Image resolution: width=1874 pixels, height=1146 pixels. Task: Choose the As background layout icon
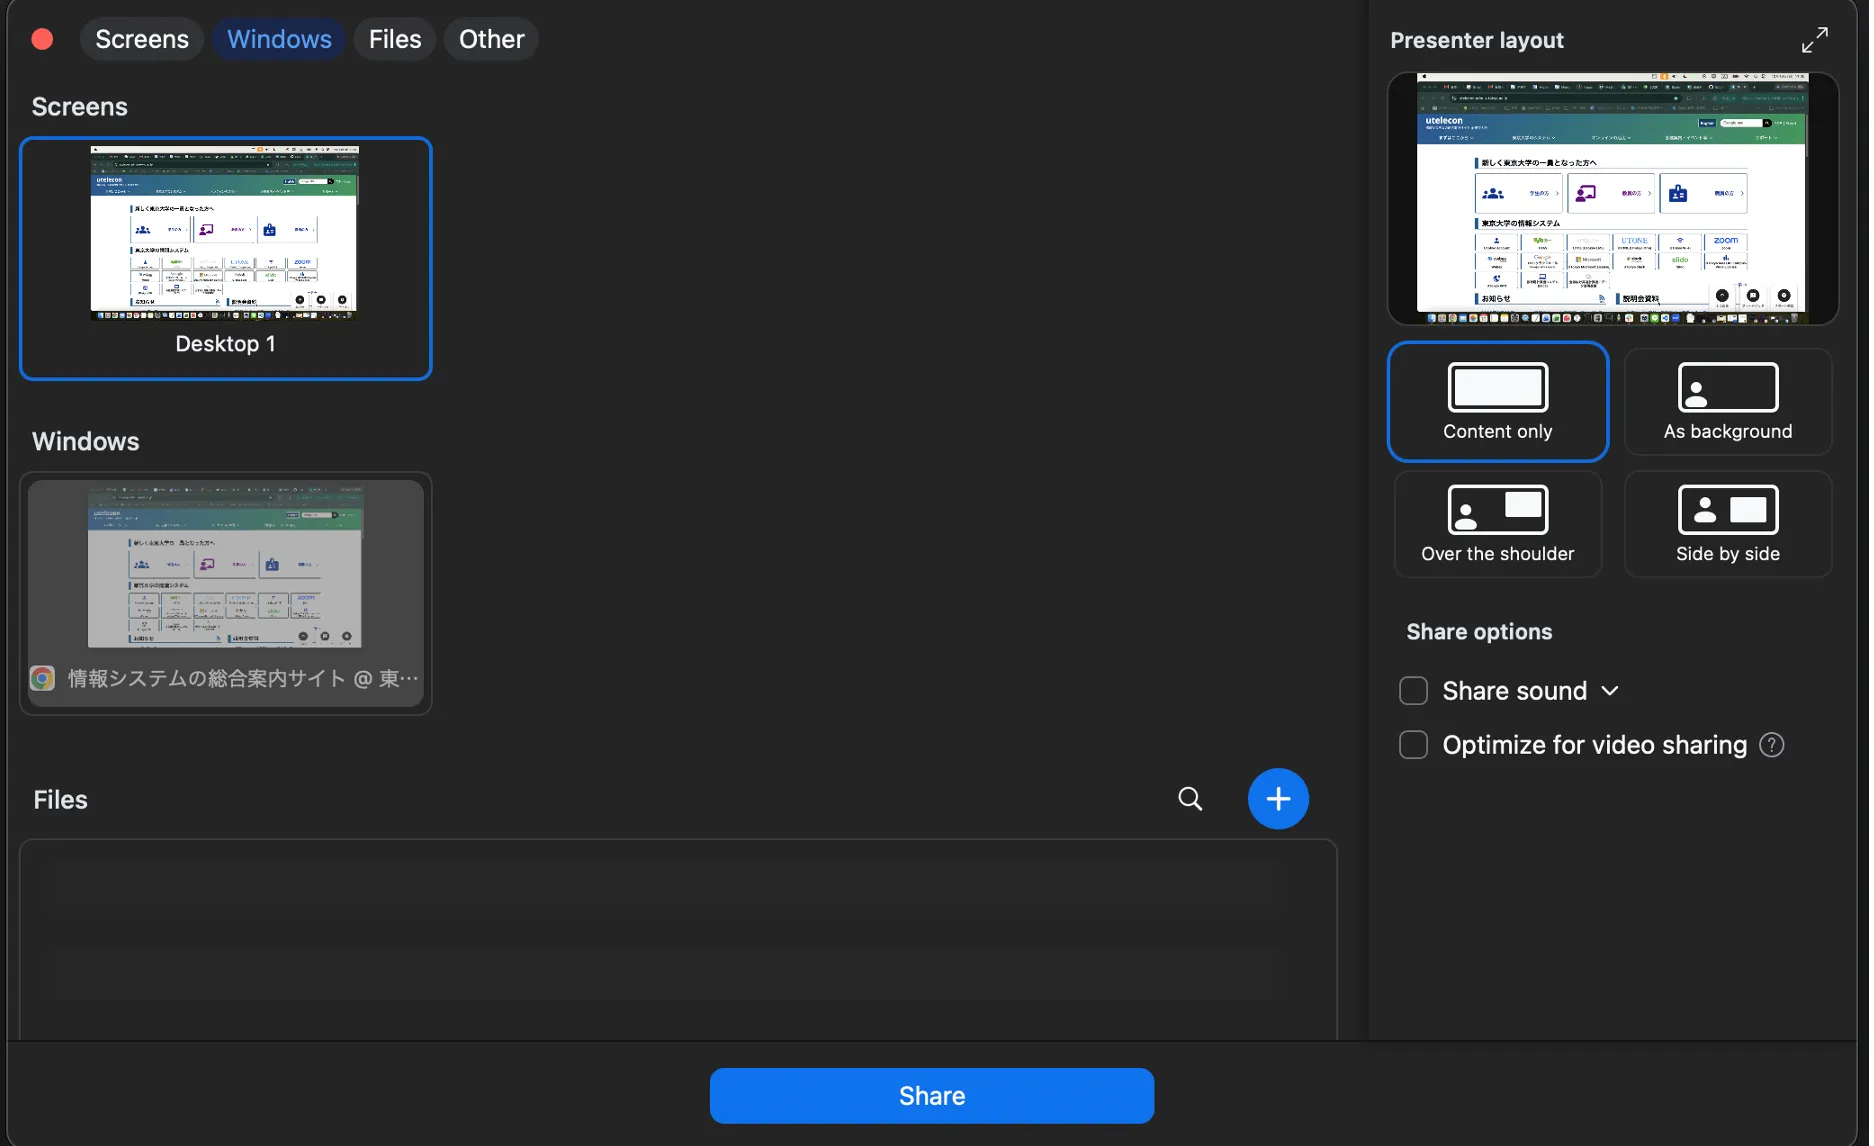[1727, 388]
